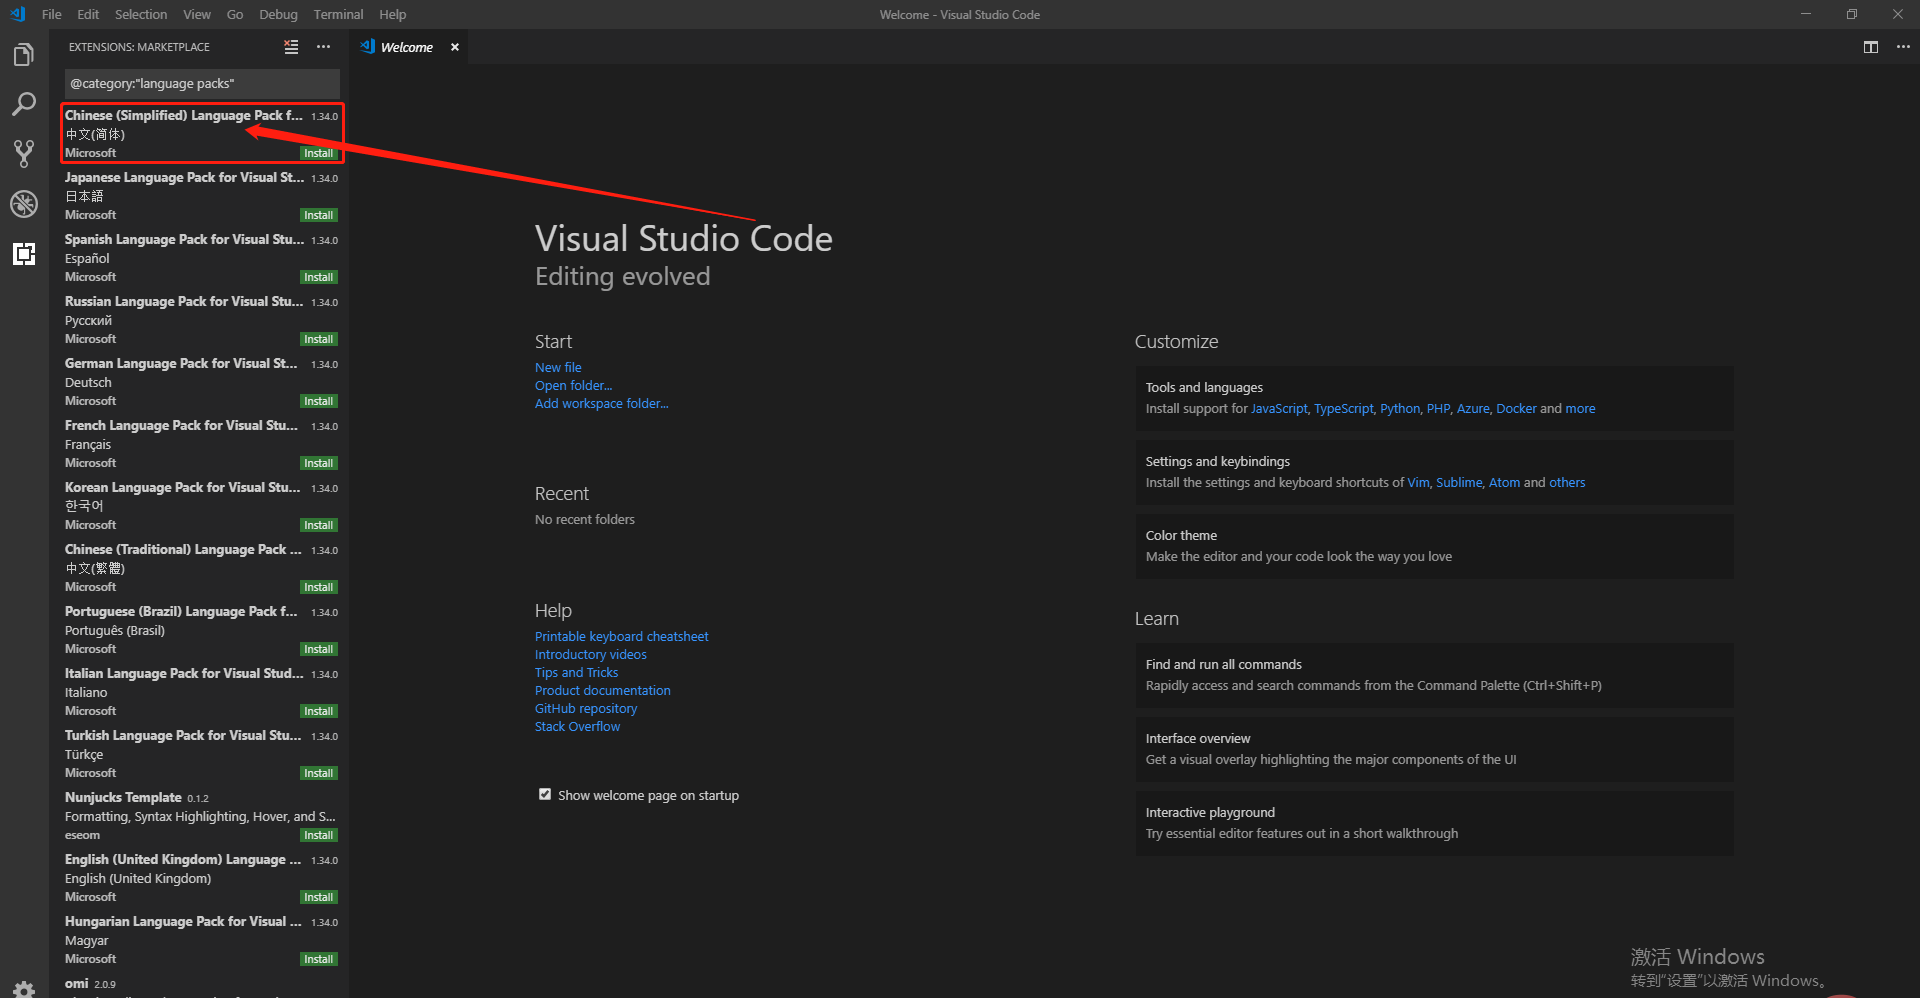Select the Welcome tab
Viewport: 1920px width, 998px height.
point(409,47)
